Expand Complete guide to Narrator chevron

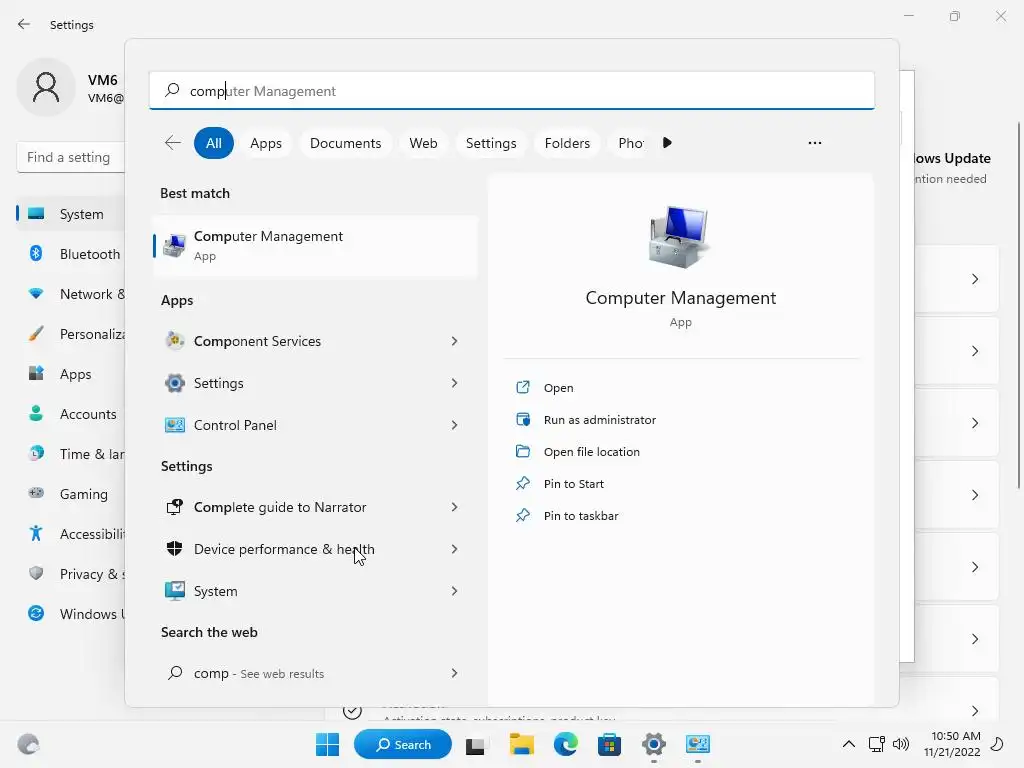[x=454, y=507]
